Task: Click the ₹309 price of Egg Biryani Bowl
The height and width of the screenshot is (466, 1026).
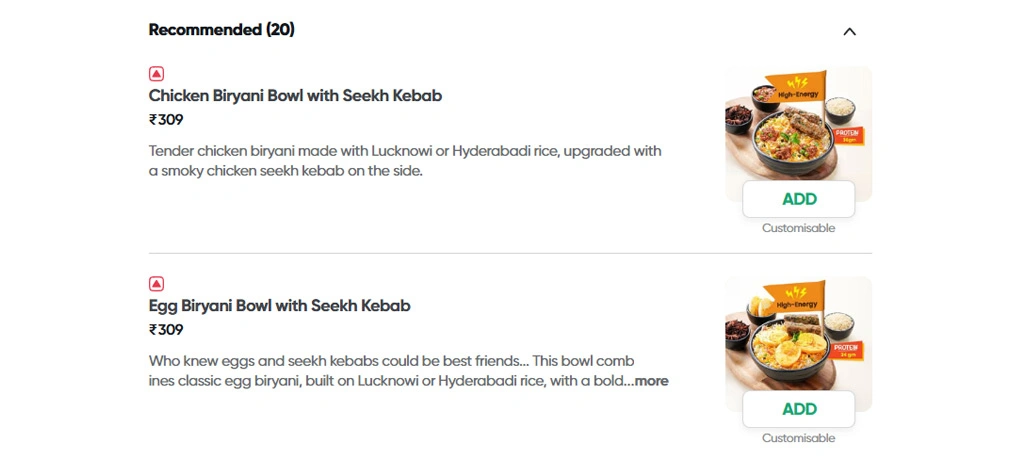Action: point(166,330)
